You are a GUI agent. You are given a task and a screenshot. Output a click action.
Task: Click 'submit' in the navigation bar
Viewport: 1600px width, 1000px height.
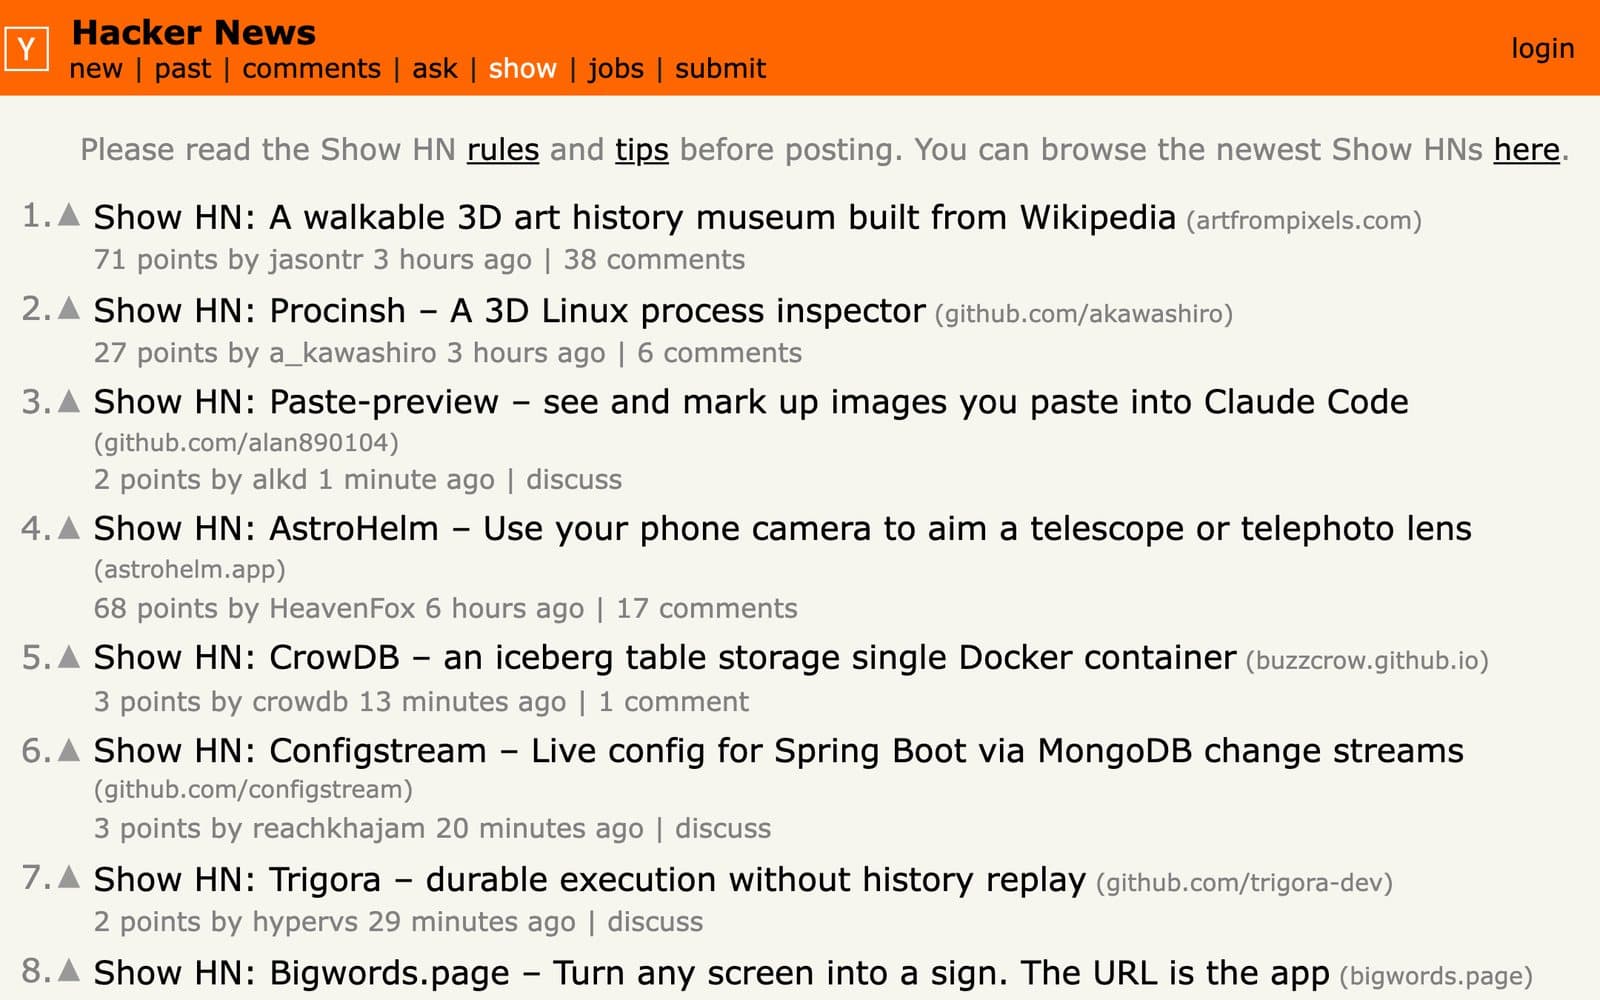click(720, 69)
